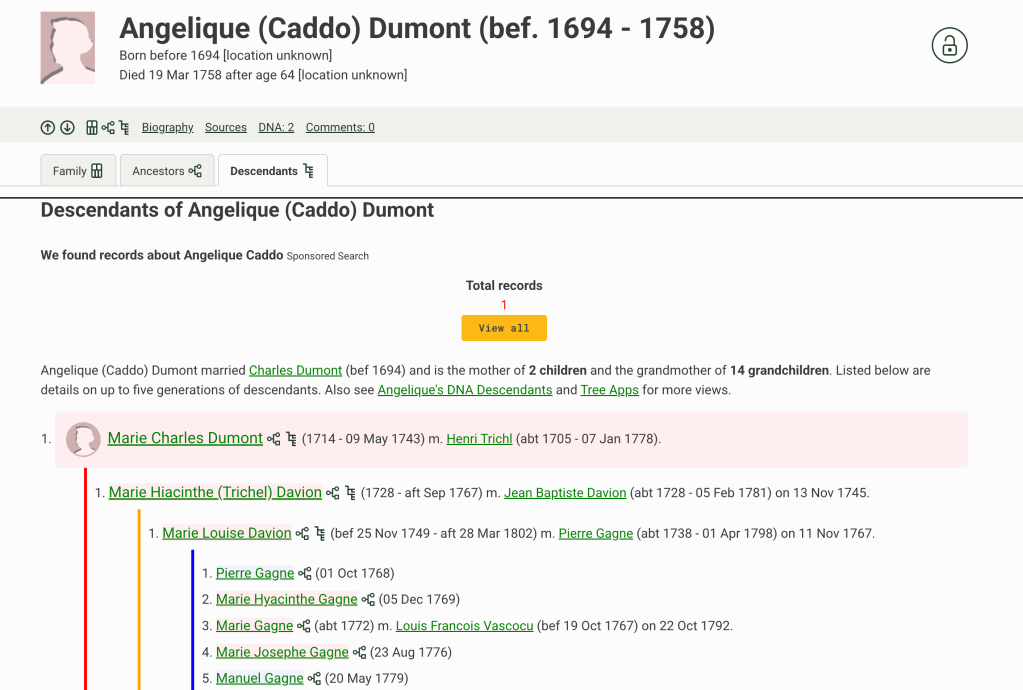1023x690 pixels.
Task: Click the up arrow icon in toolbar
Action: tap(48, 127)
